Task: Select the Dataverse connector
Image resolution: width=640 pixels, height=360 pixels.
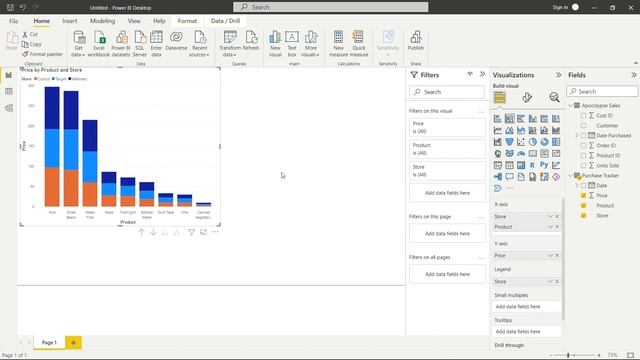Action: pyautogui.click(x=176, y=41)
